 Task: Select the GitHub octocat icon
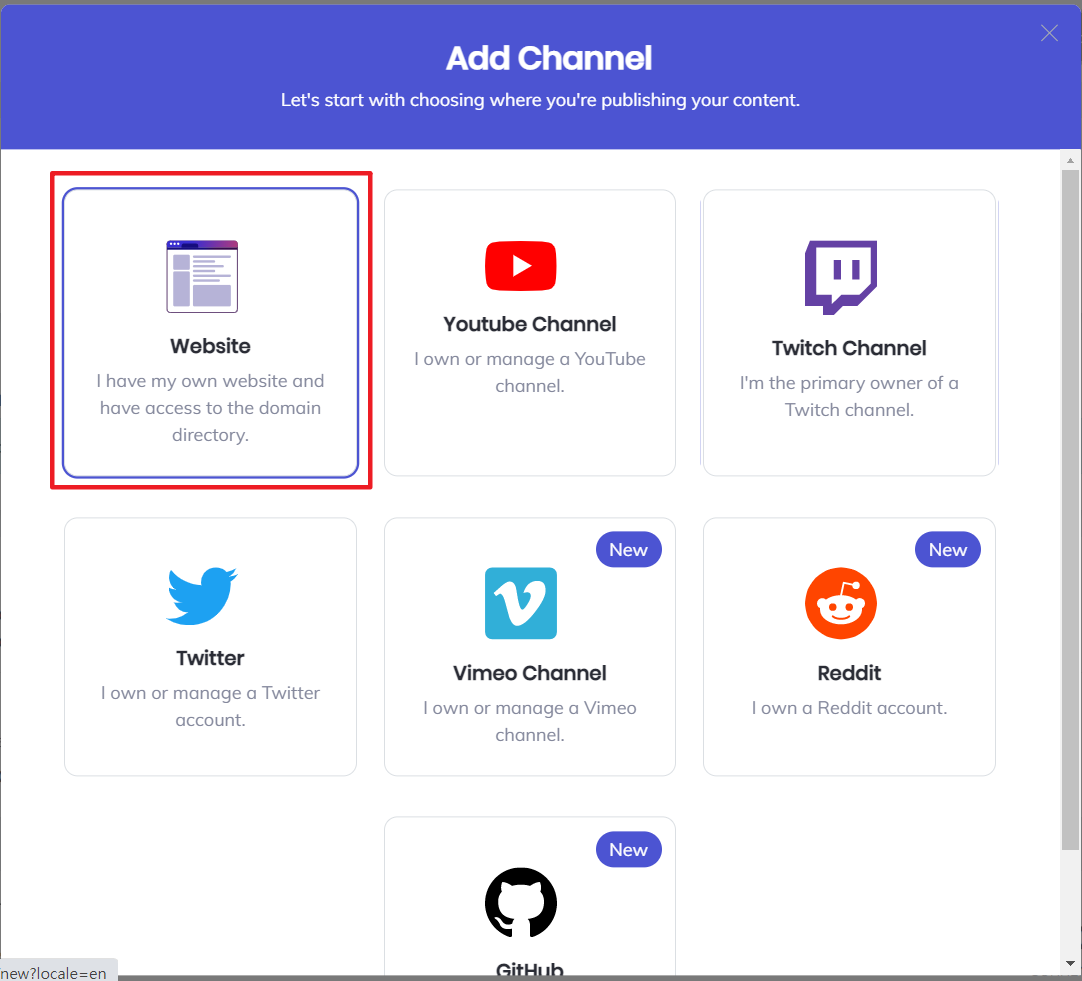[x=520, y=902]
